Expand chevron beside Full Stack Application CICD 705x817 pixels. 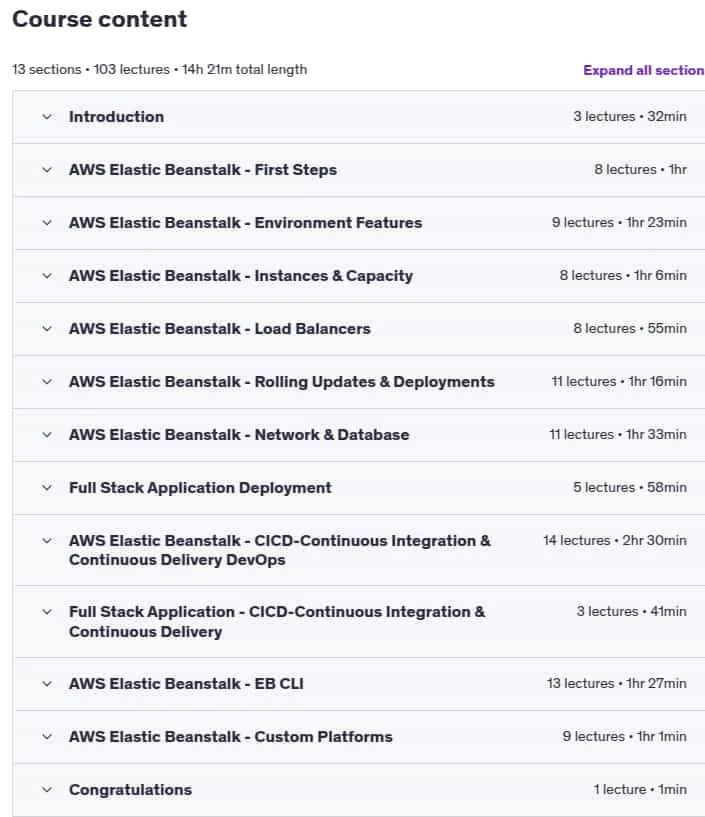(47, 612)
